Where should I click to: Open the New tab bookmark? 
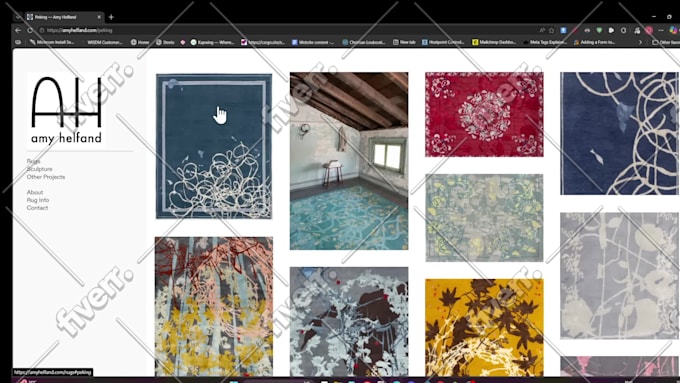tap(404, 42)
